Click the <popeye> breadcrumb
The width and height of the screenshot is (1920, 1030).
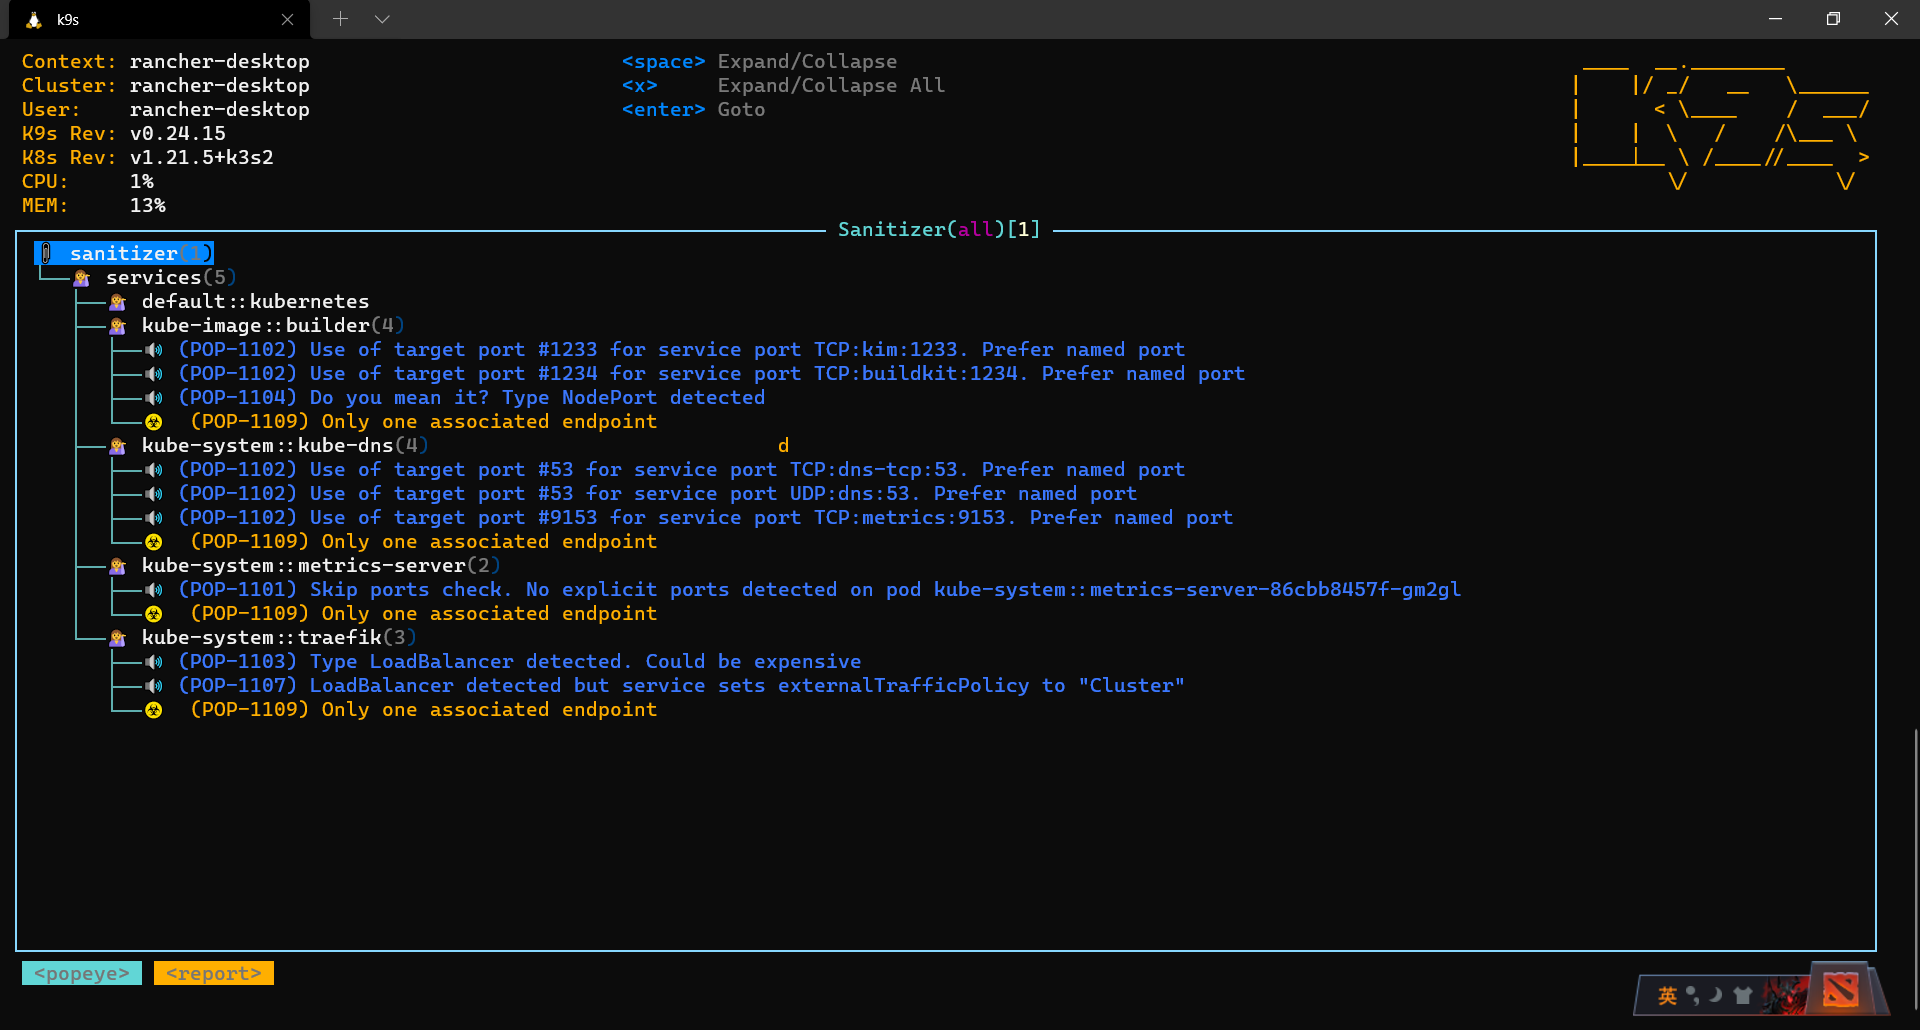click(82, 973)
